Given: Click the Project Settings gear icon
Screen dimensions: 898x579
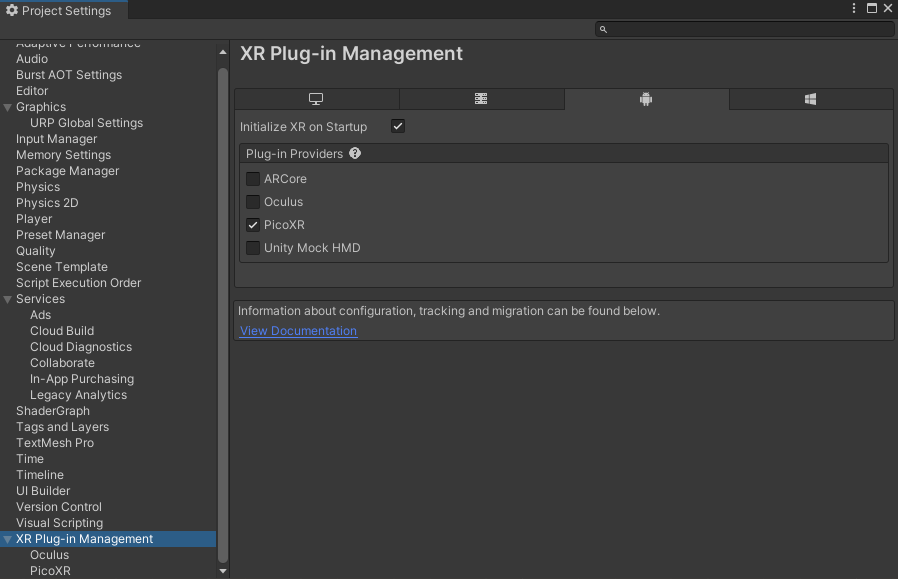Looking at the screenshot, I should point(12,9).
